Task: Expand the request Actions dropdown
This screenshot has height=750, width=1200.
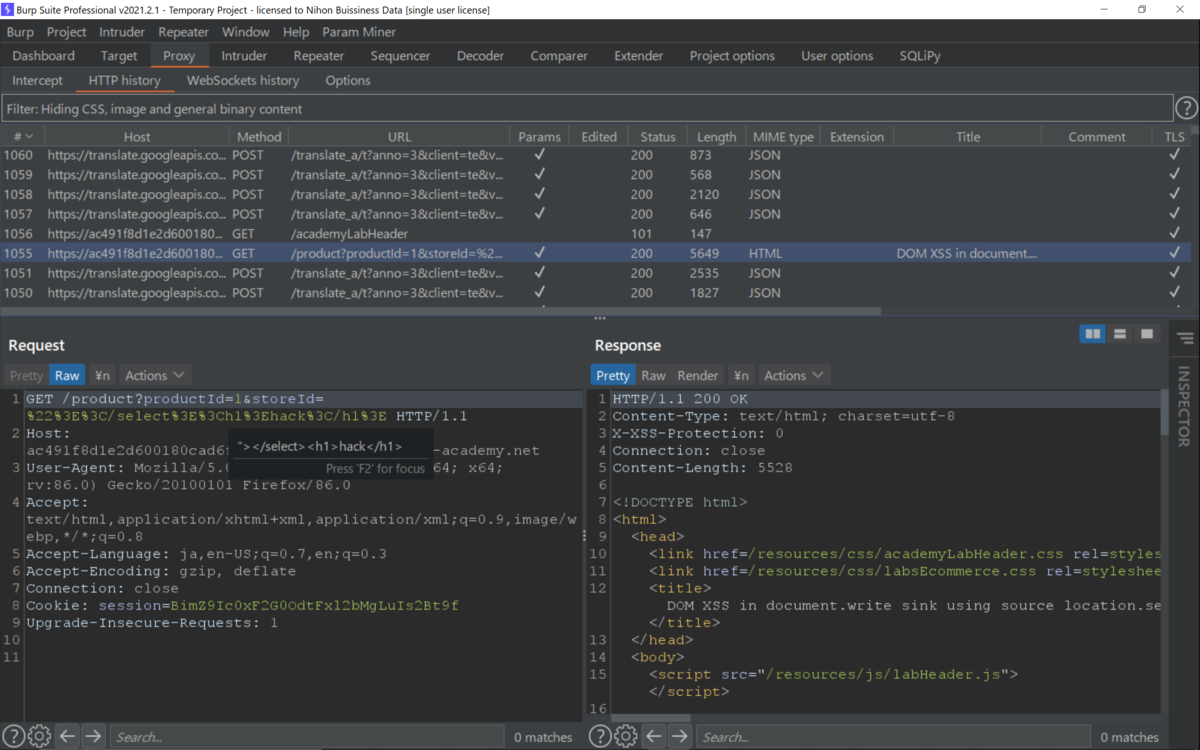Action: tap(155, 375)
